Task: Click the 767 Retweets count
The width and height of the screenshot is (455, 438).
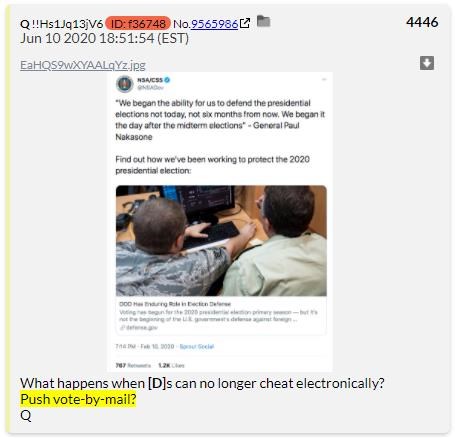Action: [x=133, y=366]
